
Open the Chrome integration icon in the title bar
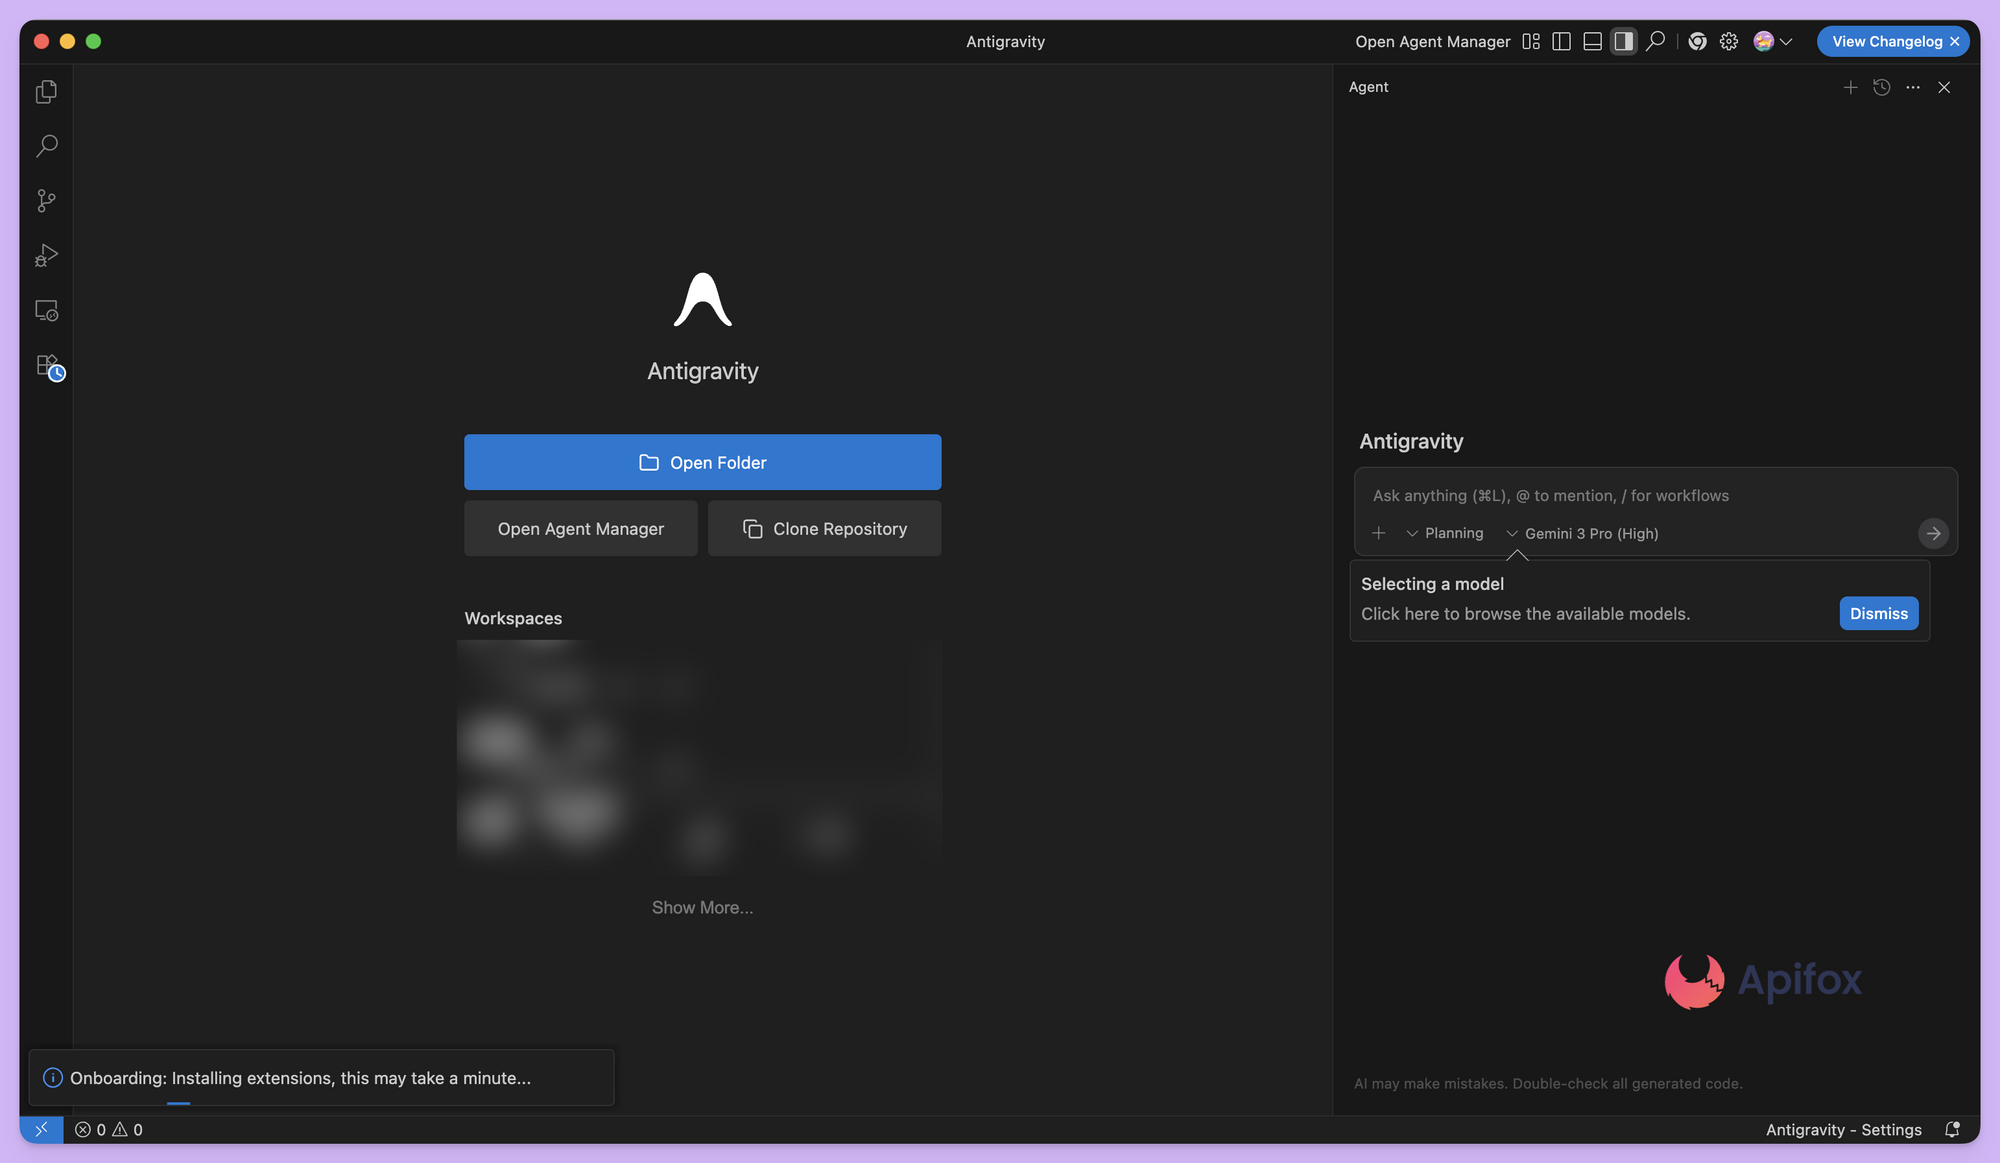click(x=1697, y=41)
